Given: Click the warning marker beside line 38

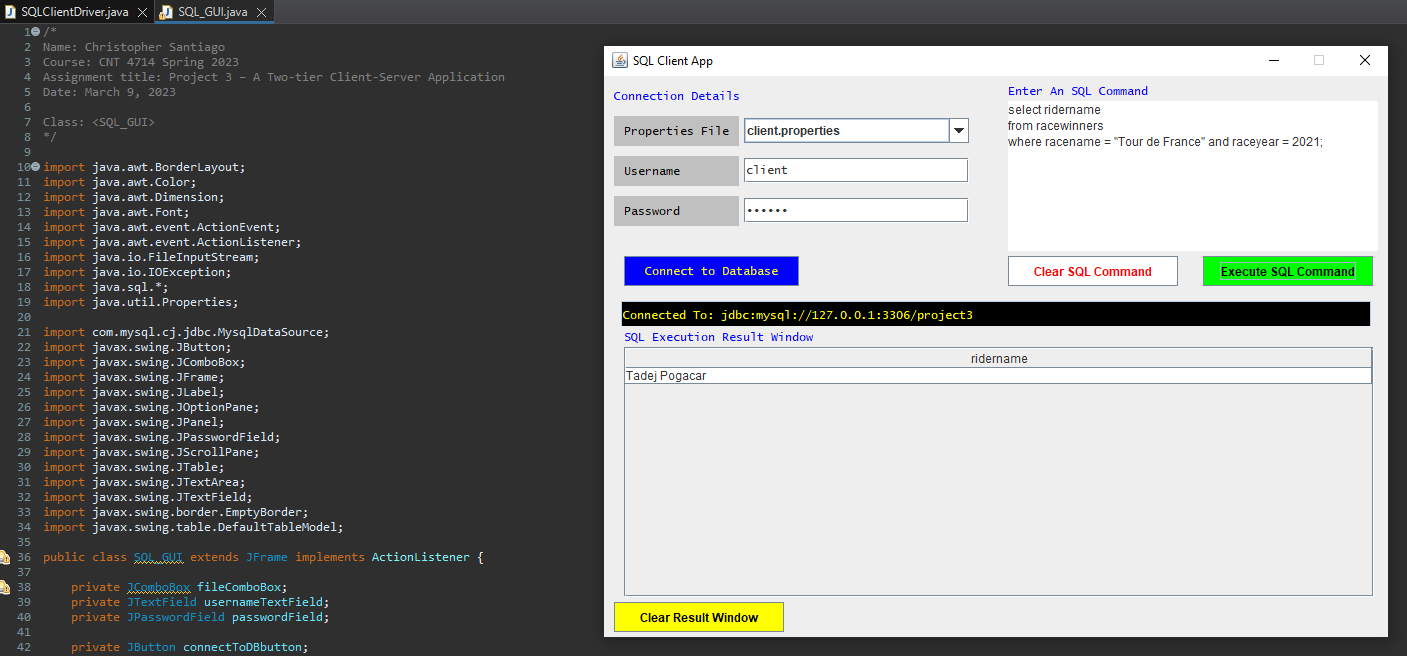Looking at the screenshot, I should (7, 587).
